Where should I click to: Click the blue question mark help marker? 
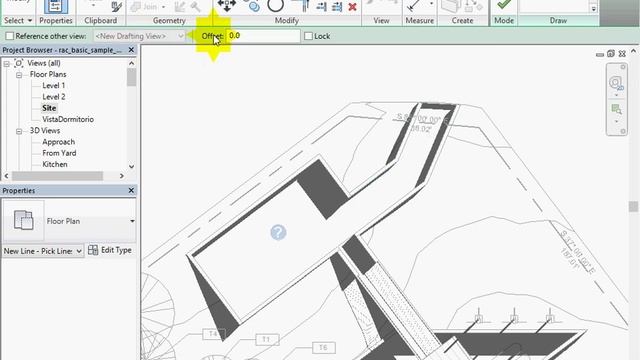point(278,232)
